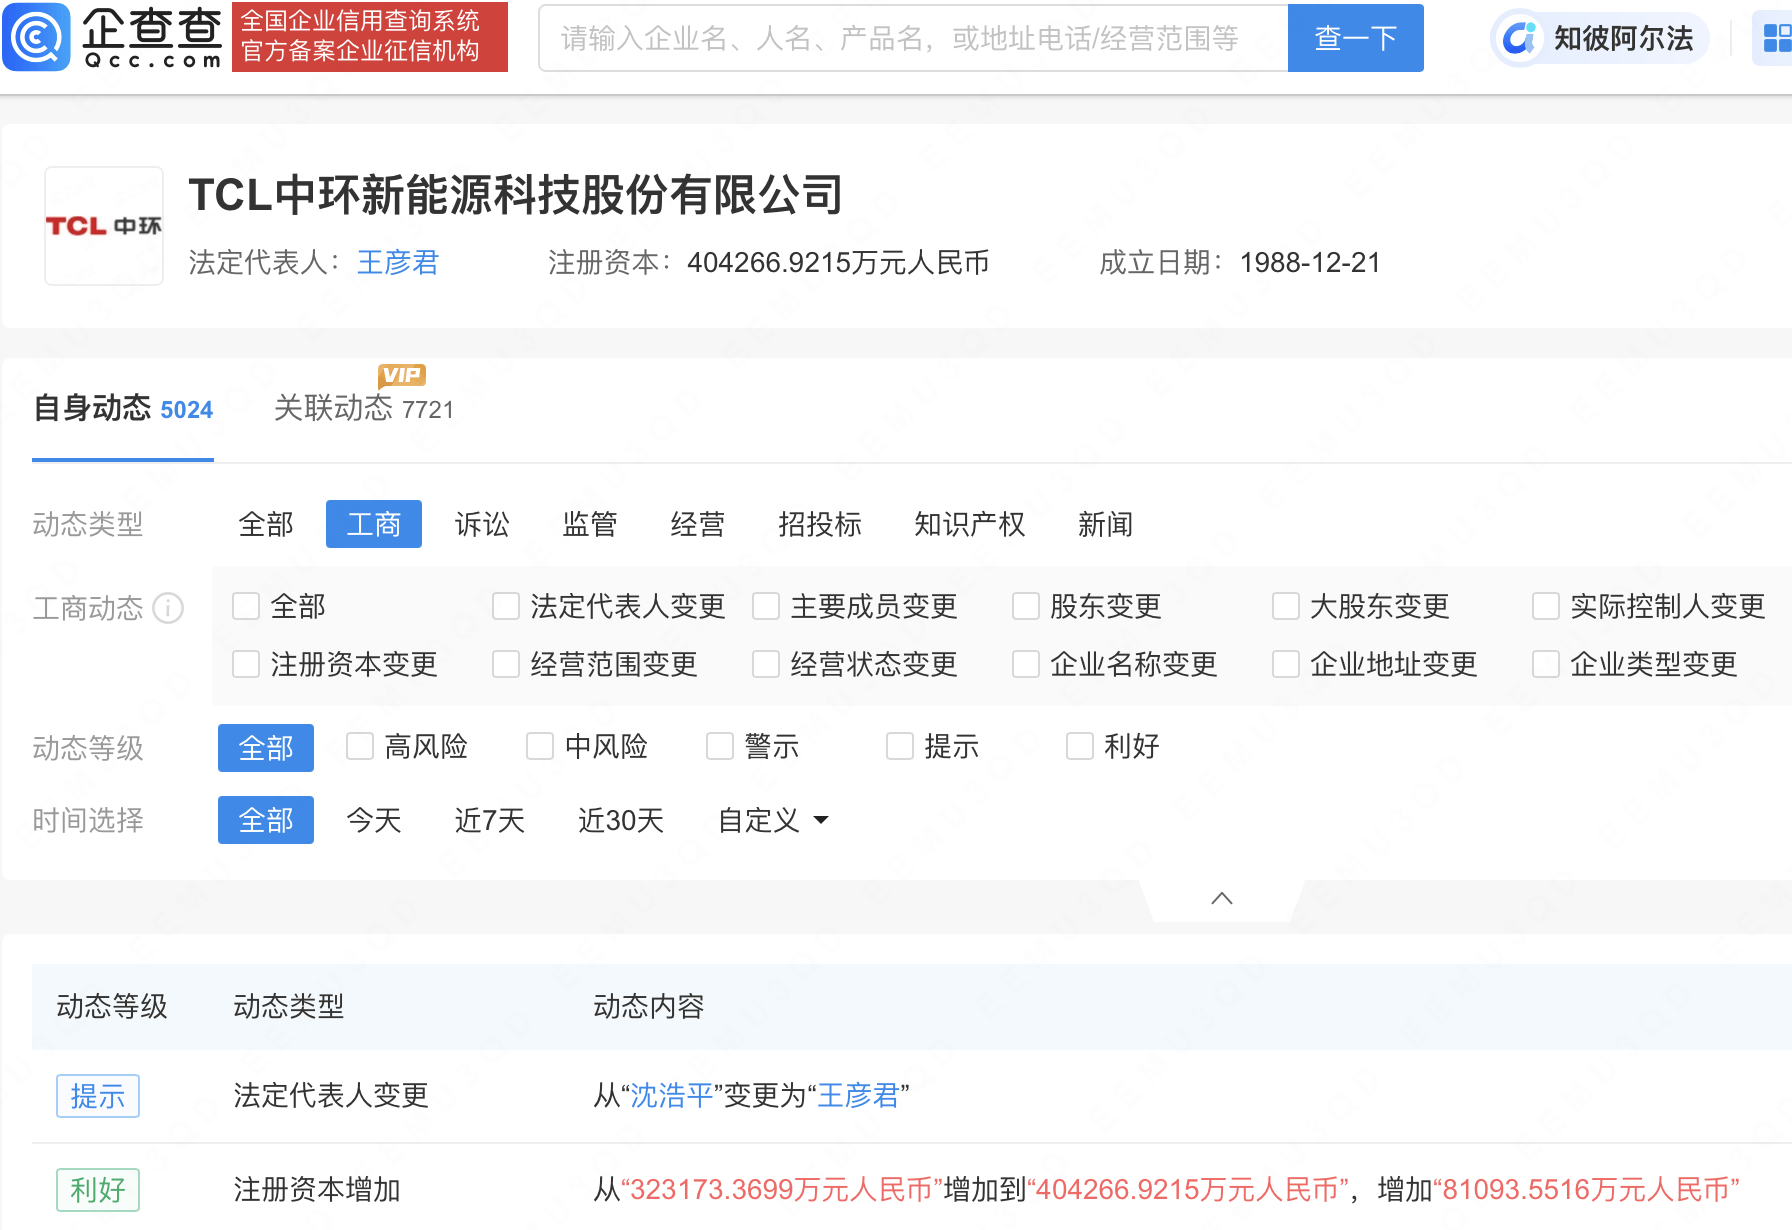
Task: Check the 企业名称变更 checkbox
Action: [1026, 664]
